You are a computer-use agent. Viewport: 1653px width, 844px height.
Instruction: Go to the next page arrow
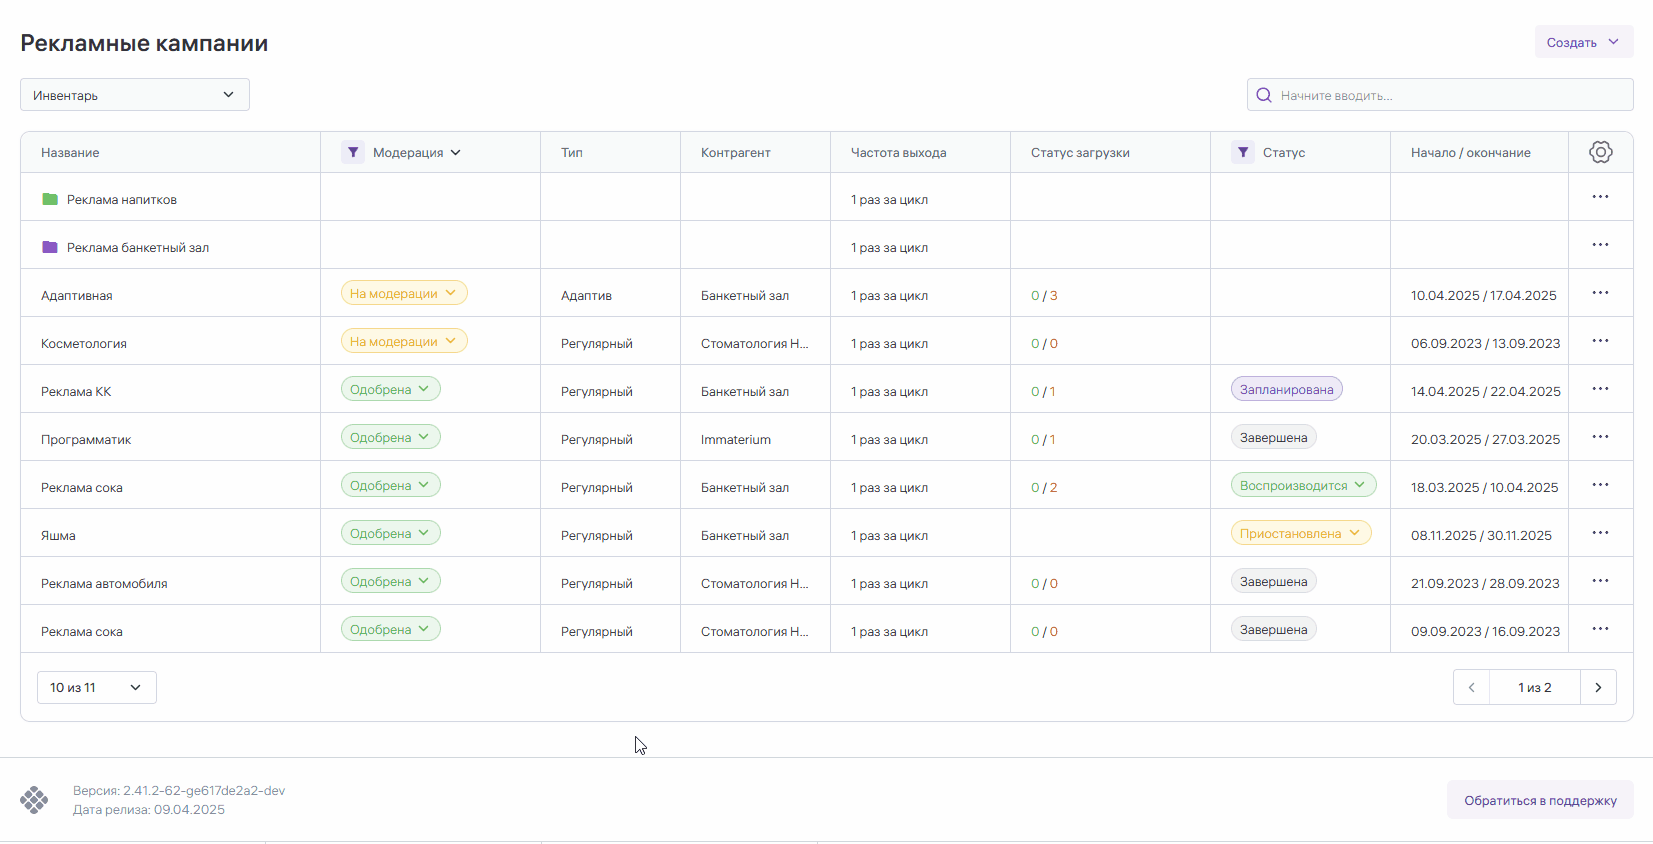point(1598,687)
